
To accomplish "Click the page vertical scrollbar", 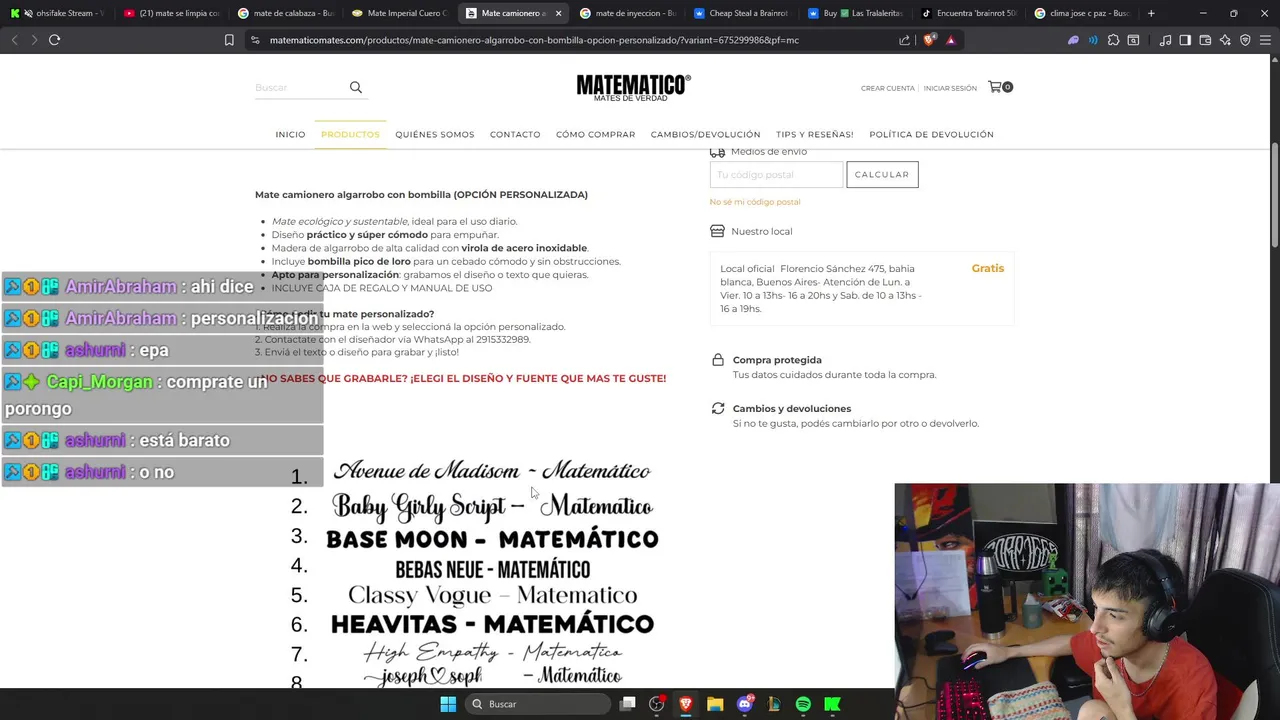I will pyautogui.click(x=1275, y=195).
